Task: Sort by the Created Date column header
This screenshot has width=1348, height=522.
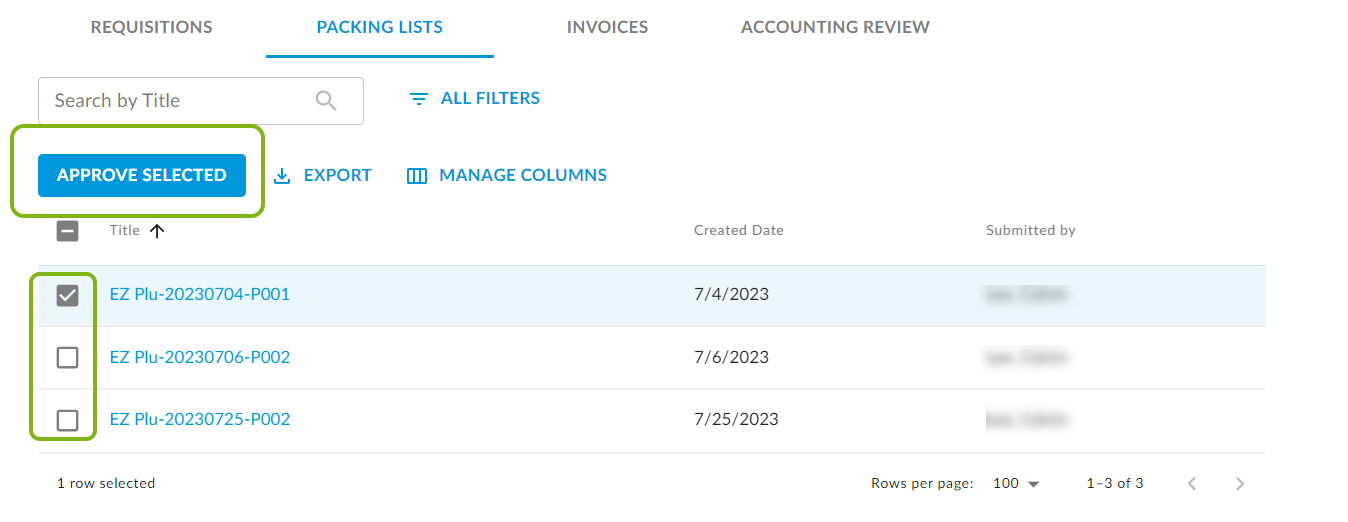Action: click(x=738, y=231)
